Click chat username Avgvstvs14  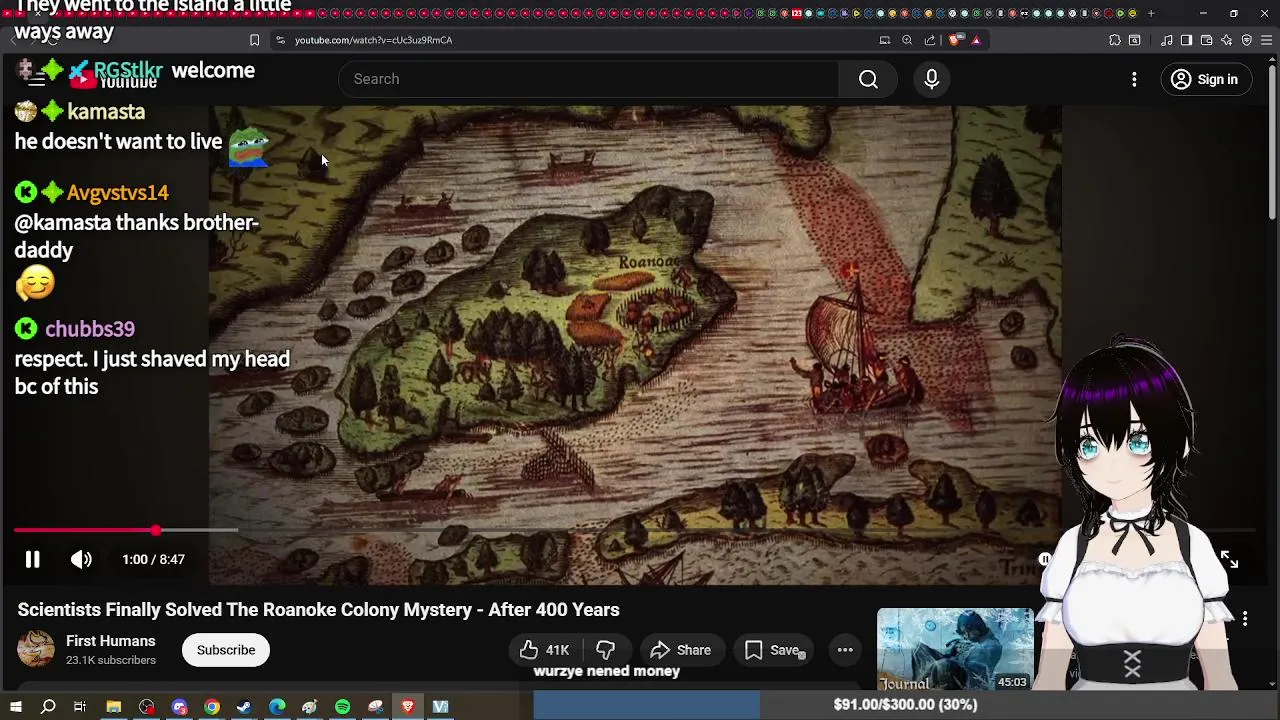click(117, 193)
